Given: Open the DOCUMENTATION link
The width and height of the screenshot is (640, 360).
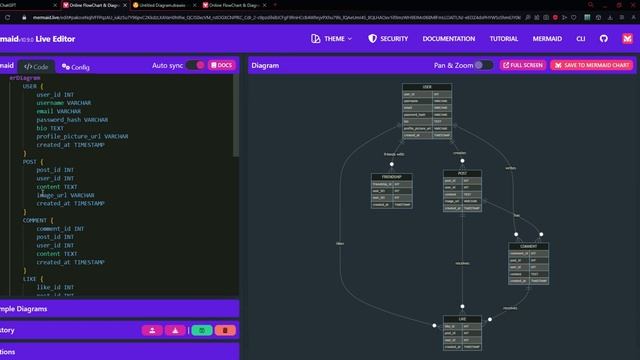Looking at the screenshot, I should point(449,39).
